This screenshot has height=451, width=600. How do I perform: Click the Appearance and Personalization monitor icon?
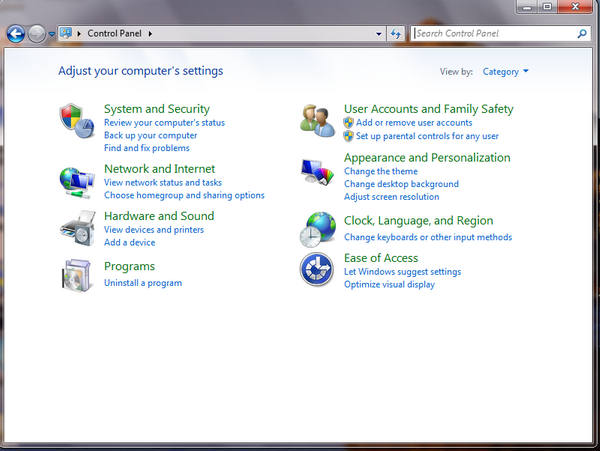(318, 172)
